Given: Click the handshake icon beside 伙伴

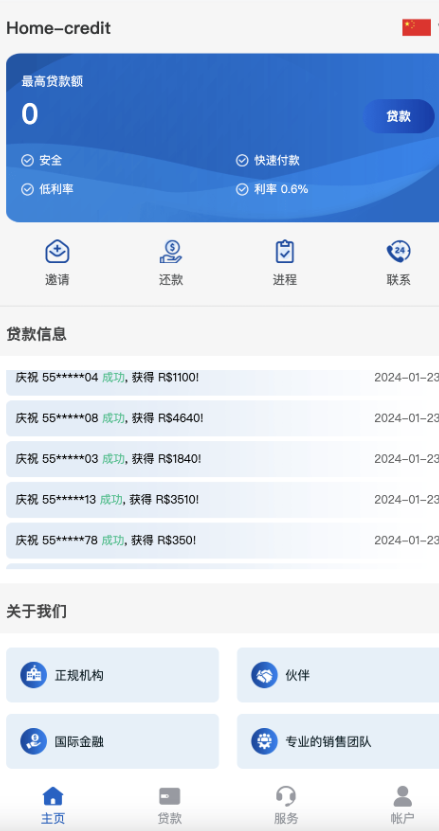Looking at the screenshot, I should [x=264, y=675].
